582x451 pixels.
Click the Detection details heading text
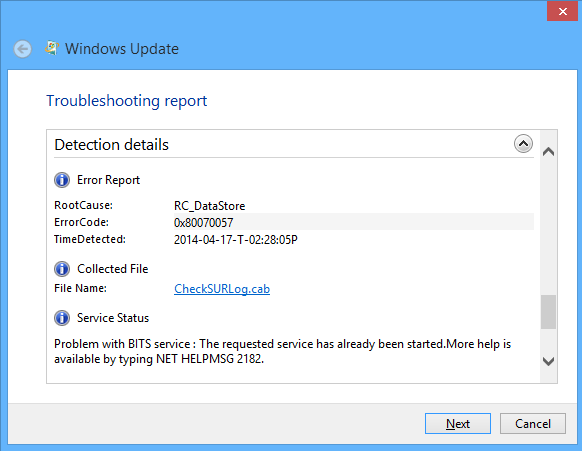pyautogui.click(x=111, y=145)
